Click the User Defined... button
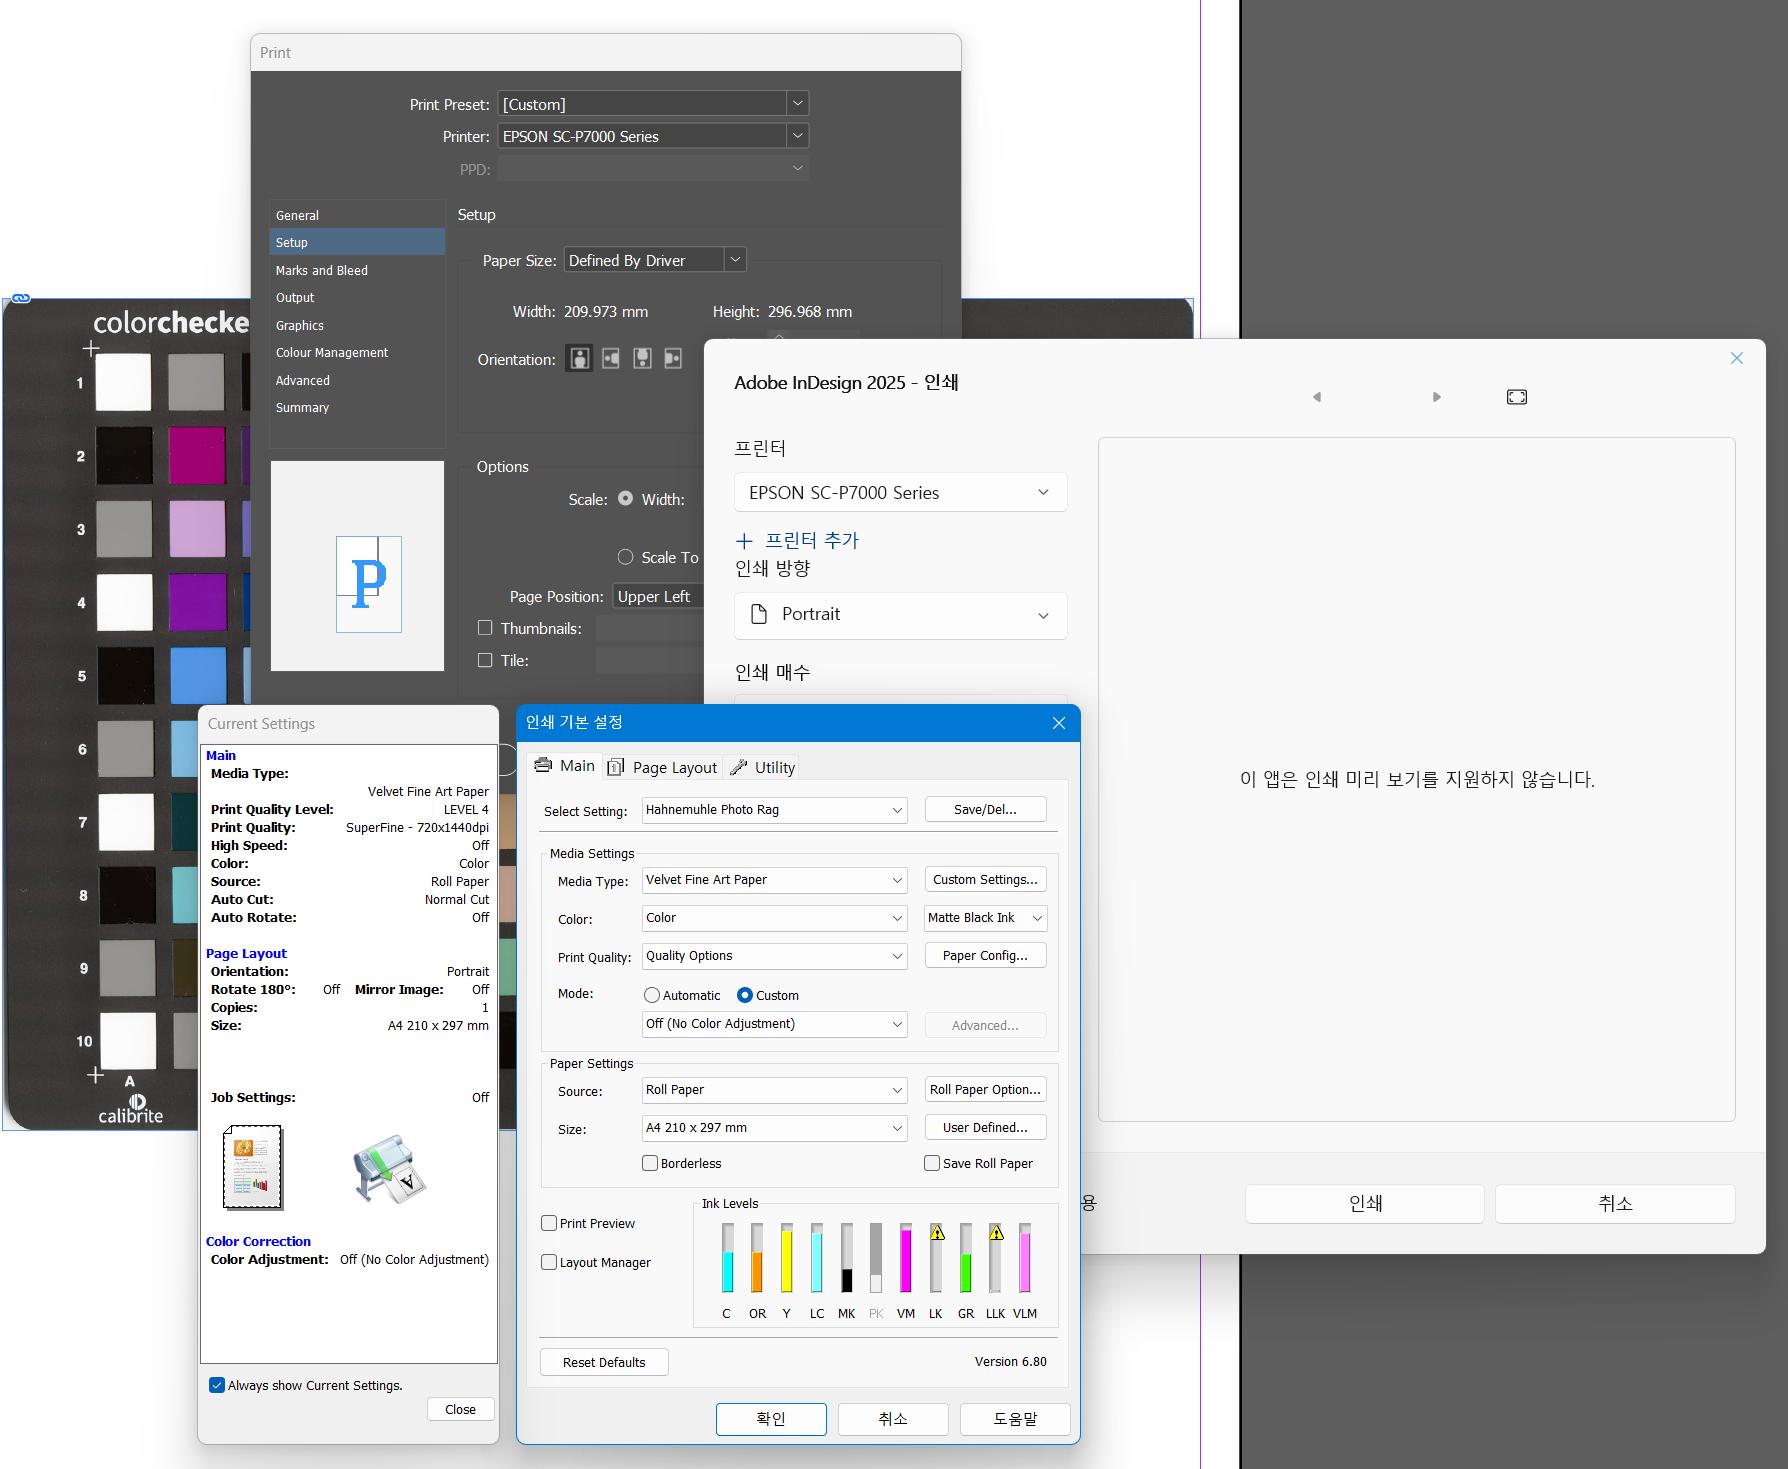This screenshot has width=1788, height=1469. (986, 1127)
